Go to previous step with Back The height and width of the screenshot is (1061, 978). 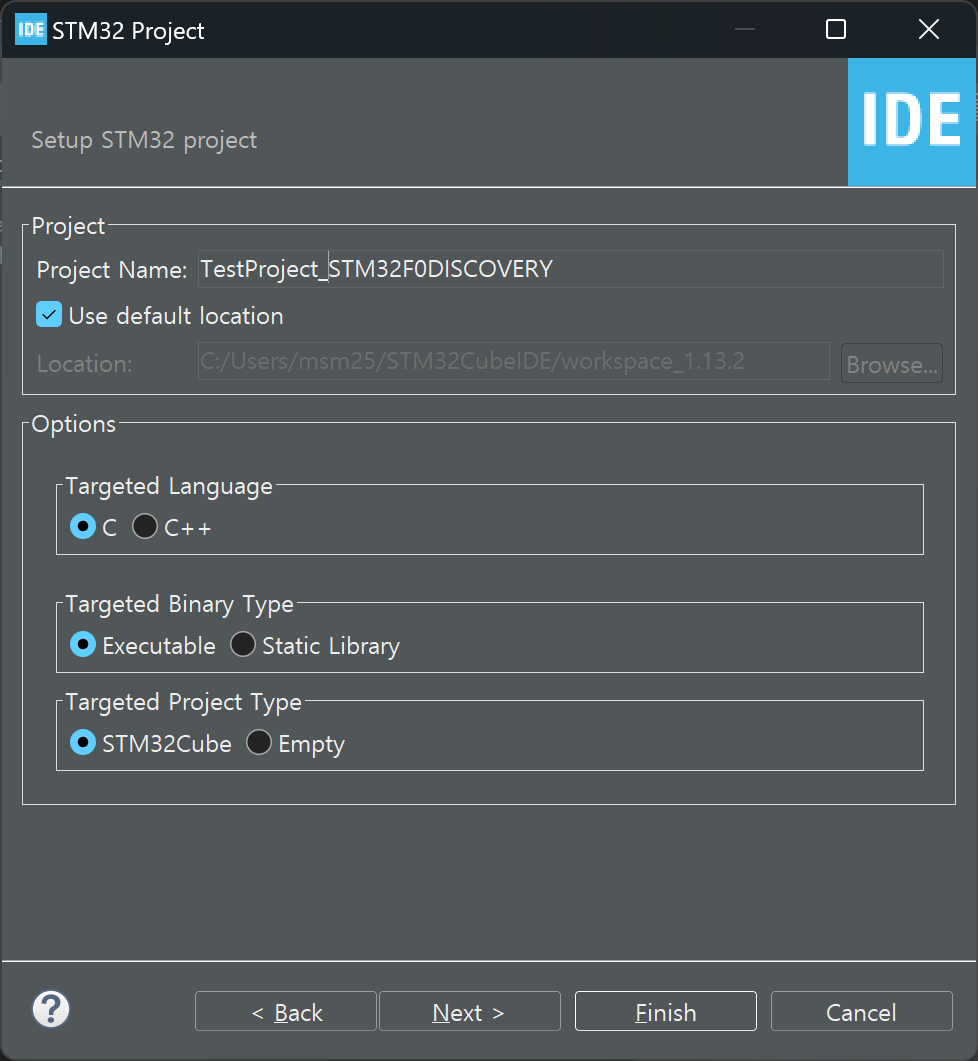click(286, 1011)
